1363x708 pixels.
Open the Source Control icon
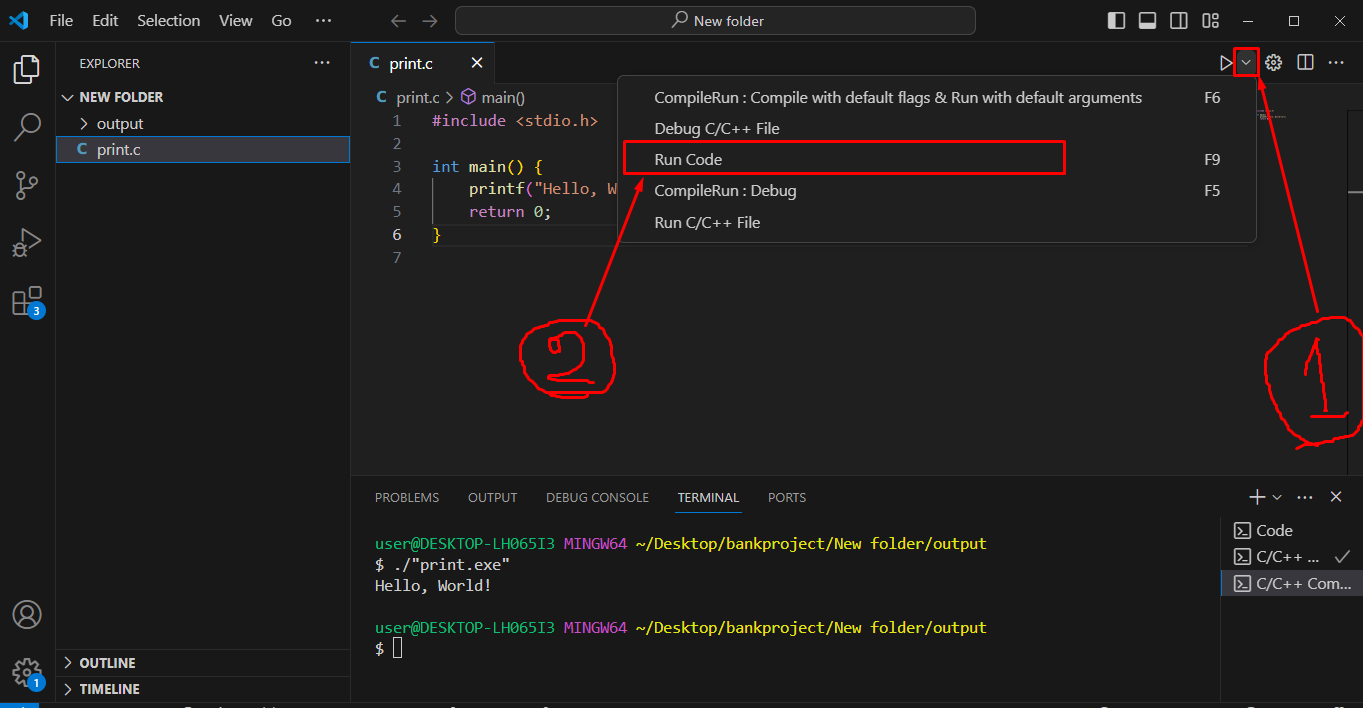pos(26,185)
